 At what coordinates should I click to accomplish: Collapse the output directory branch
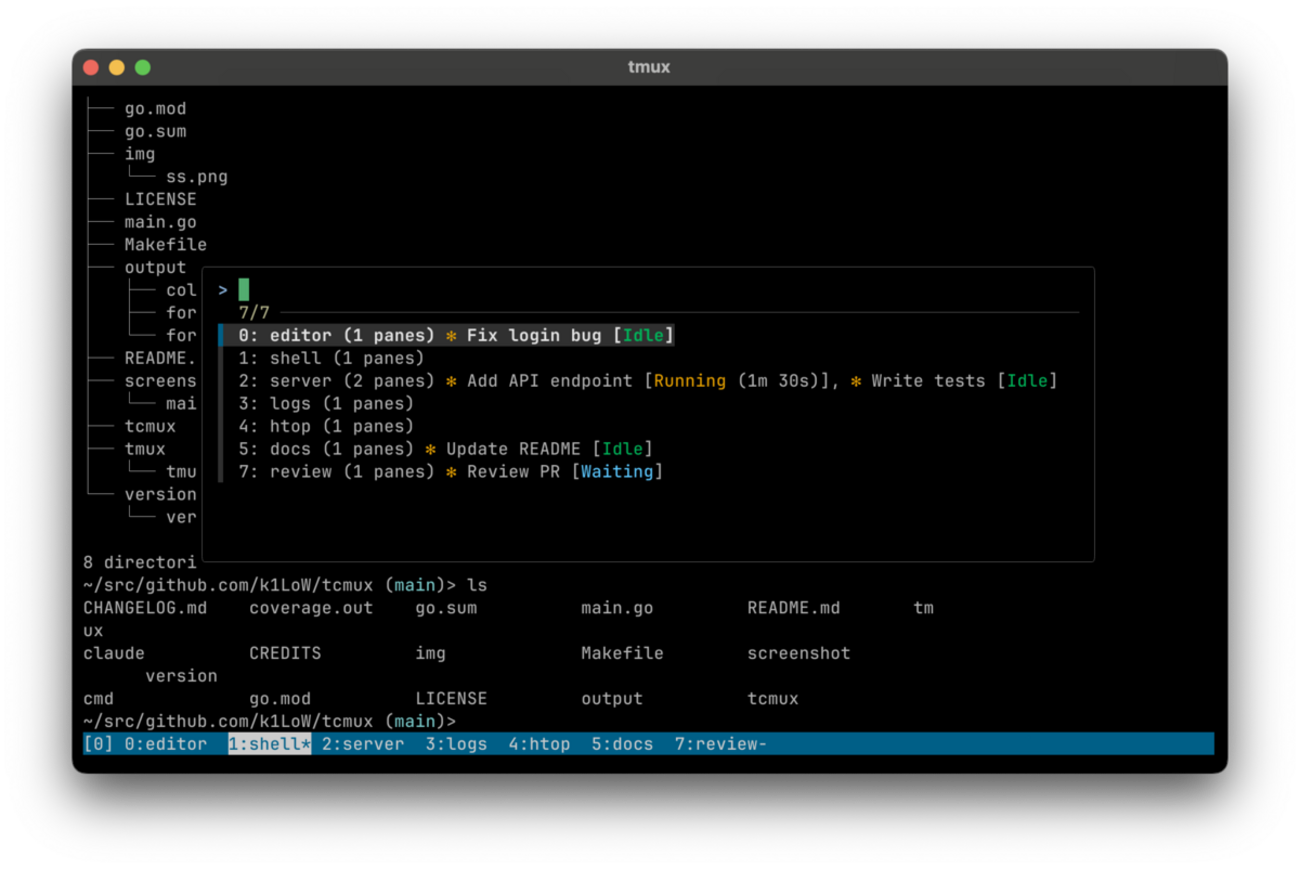pyautogui.click(x=154, y=266)
